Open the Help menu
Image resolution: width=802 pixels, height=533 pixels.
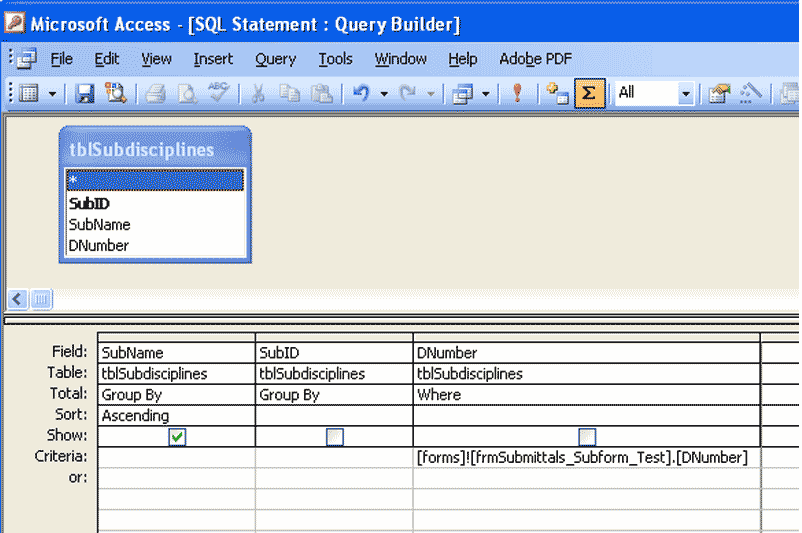[x=462, y=59]
